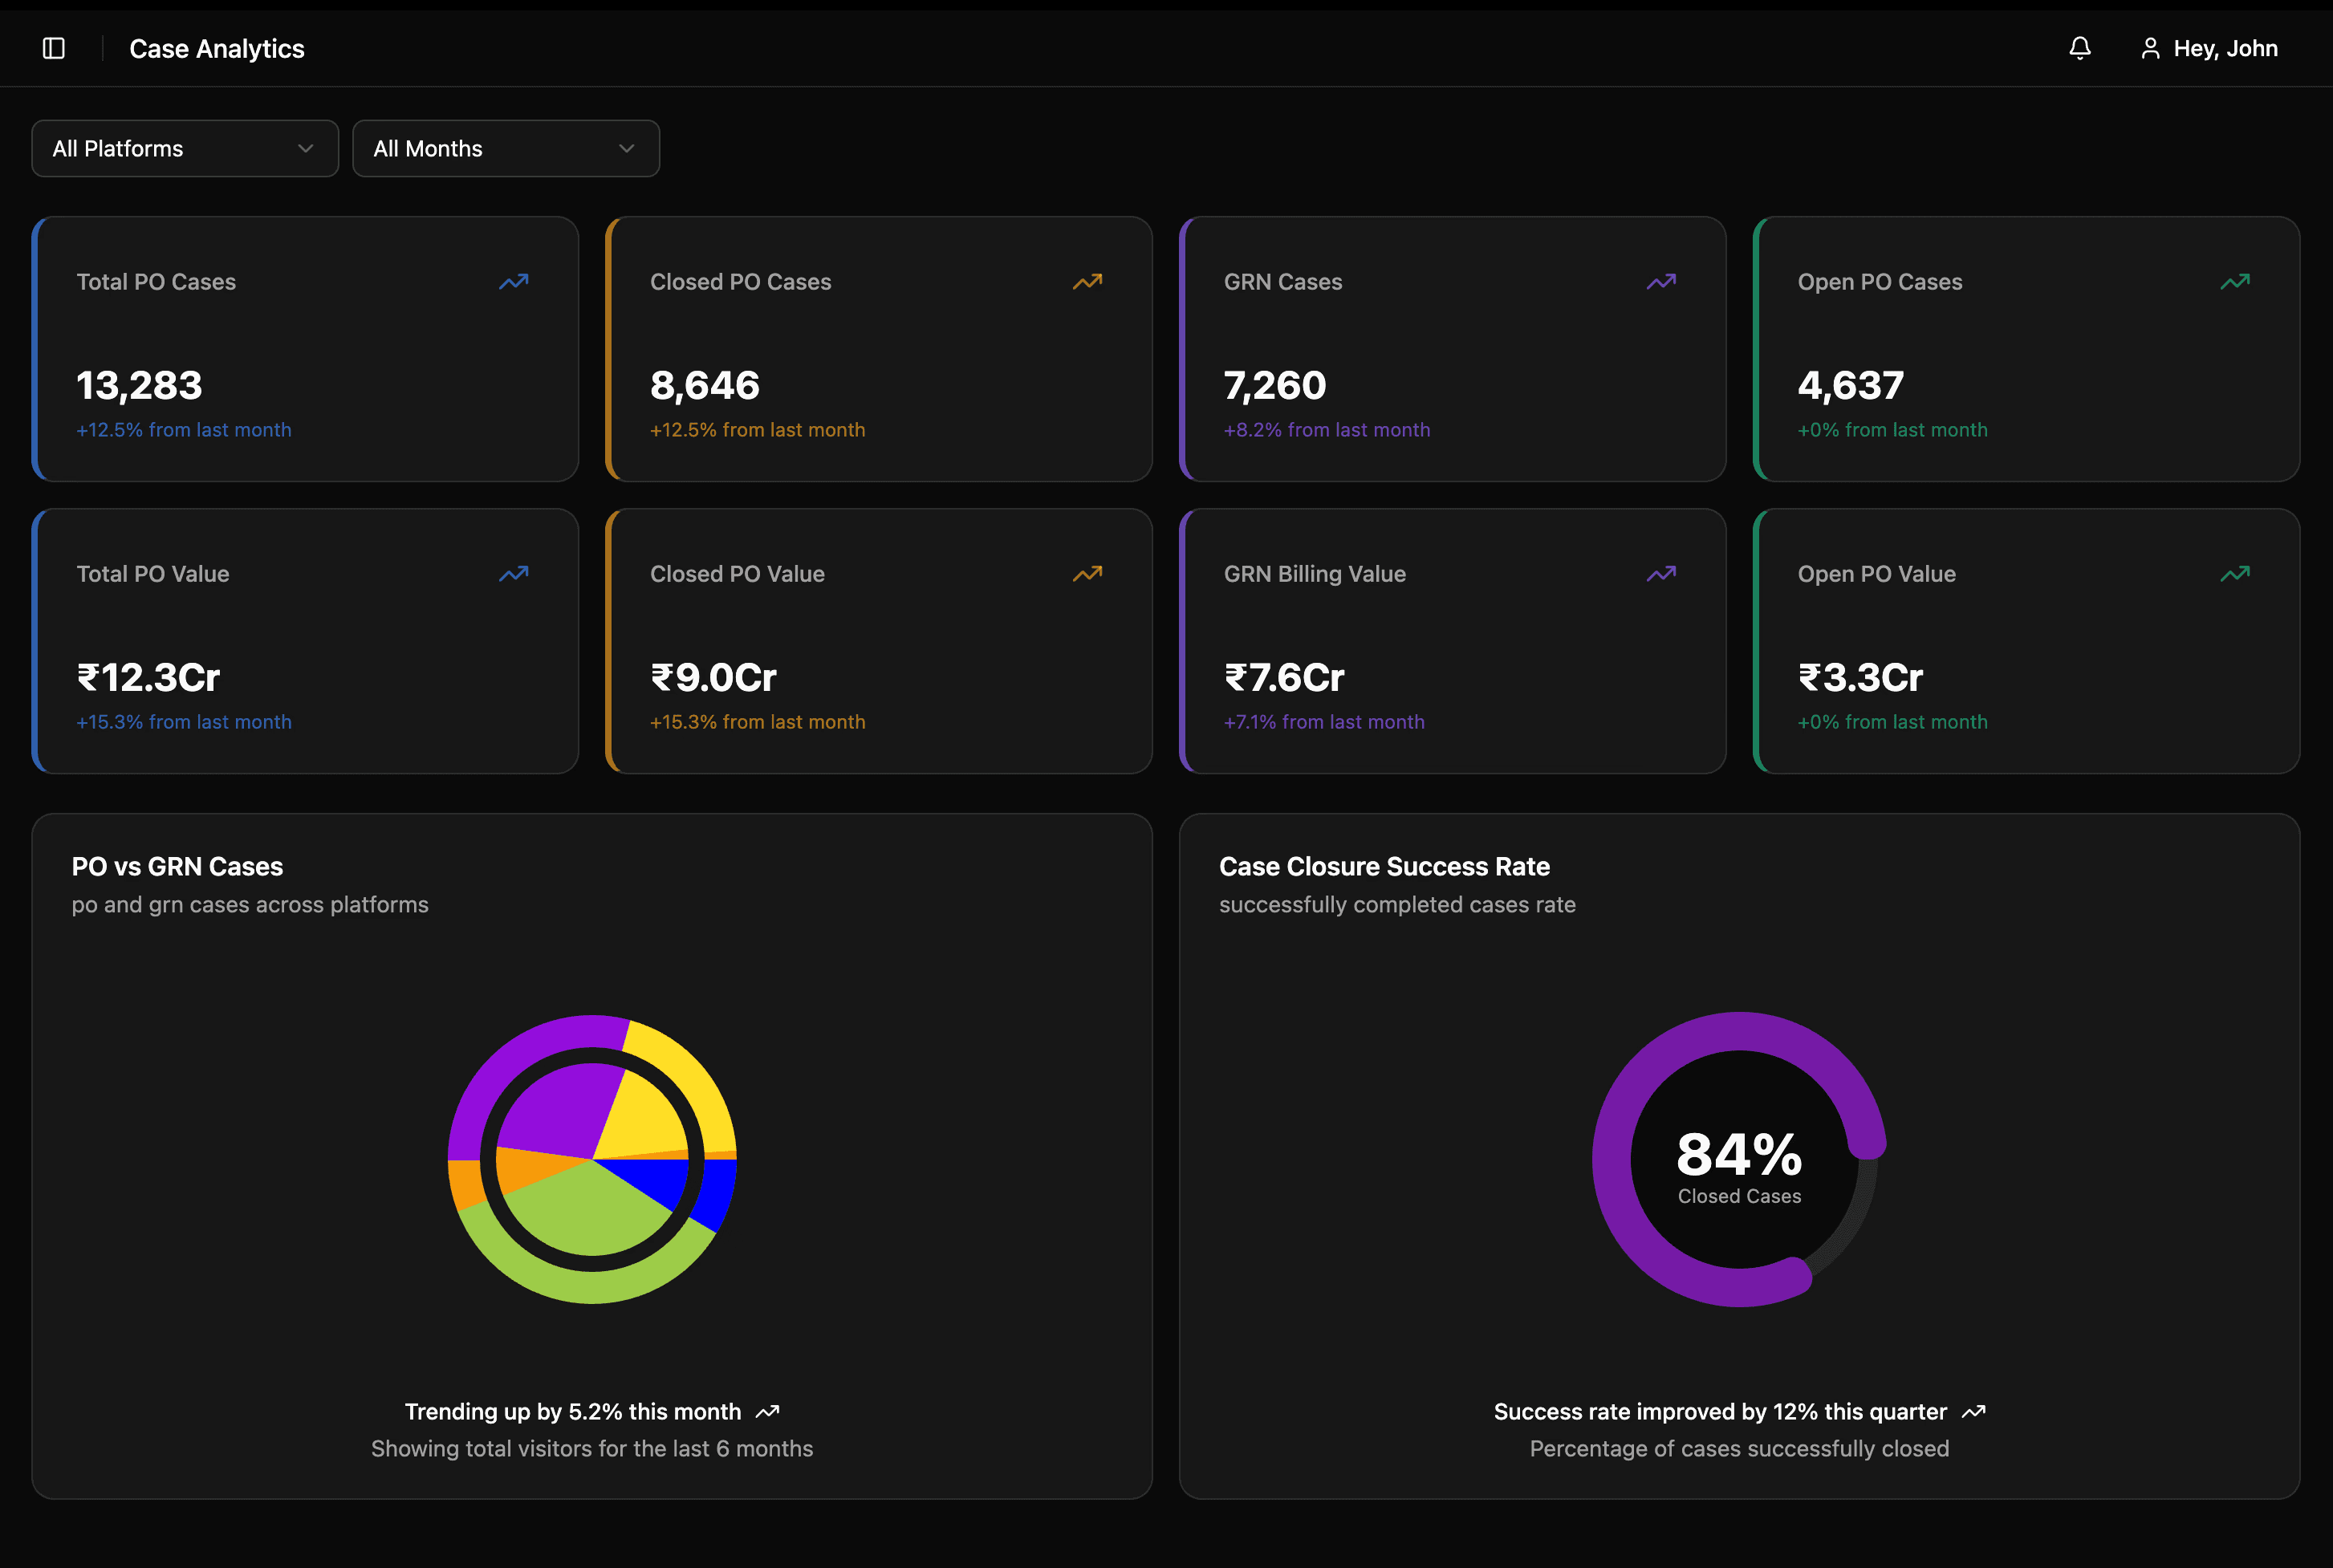The height and width of the screenshot is (1568, 2333).
Task: Open the Closed PO Value card
Action: click(878, 641)
